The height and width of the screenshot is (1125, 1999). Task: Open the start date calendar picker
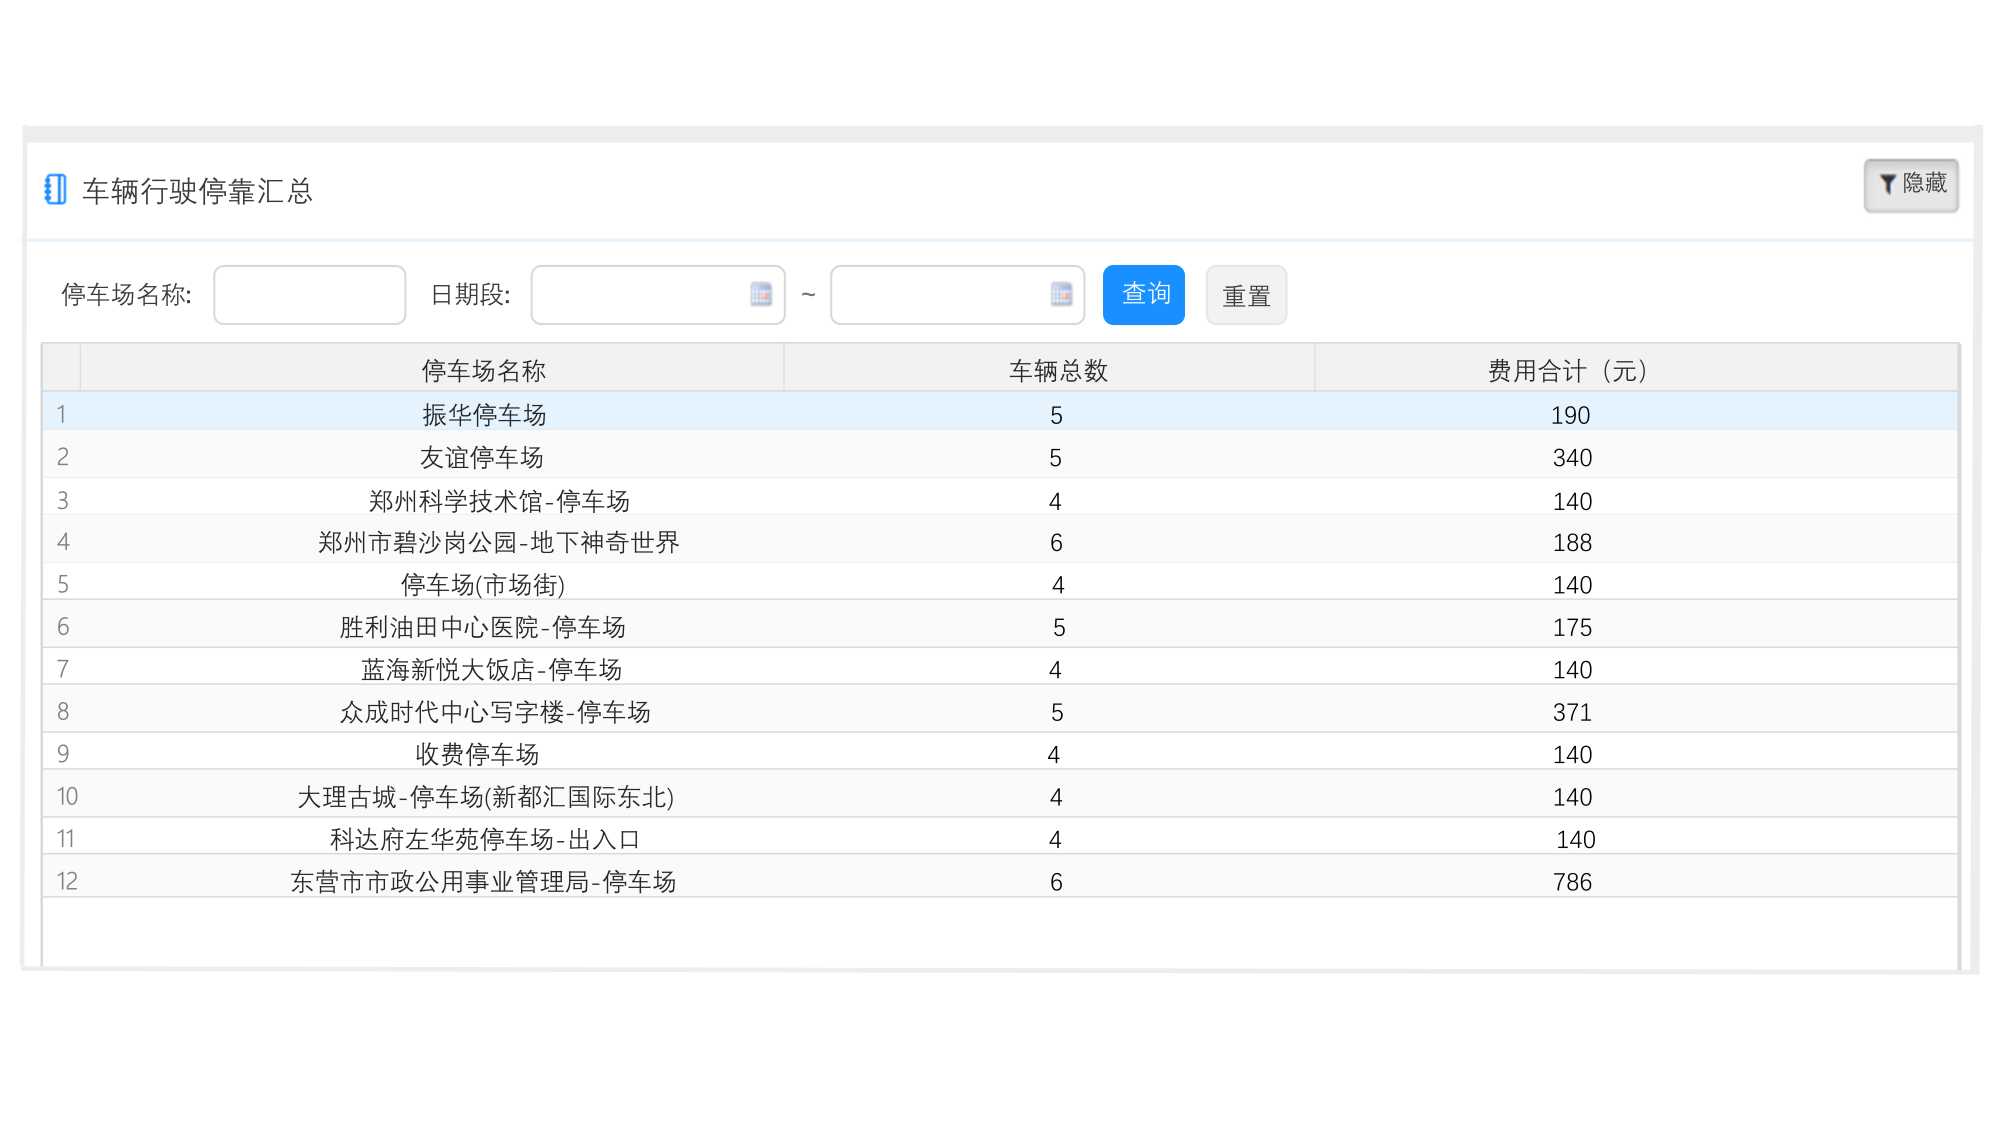[760, 294]
